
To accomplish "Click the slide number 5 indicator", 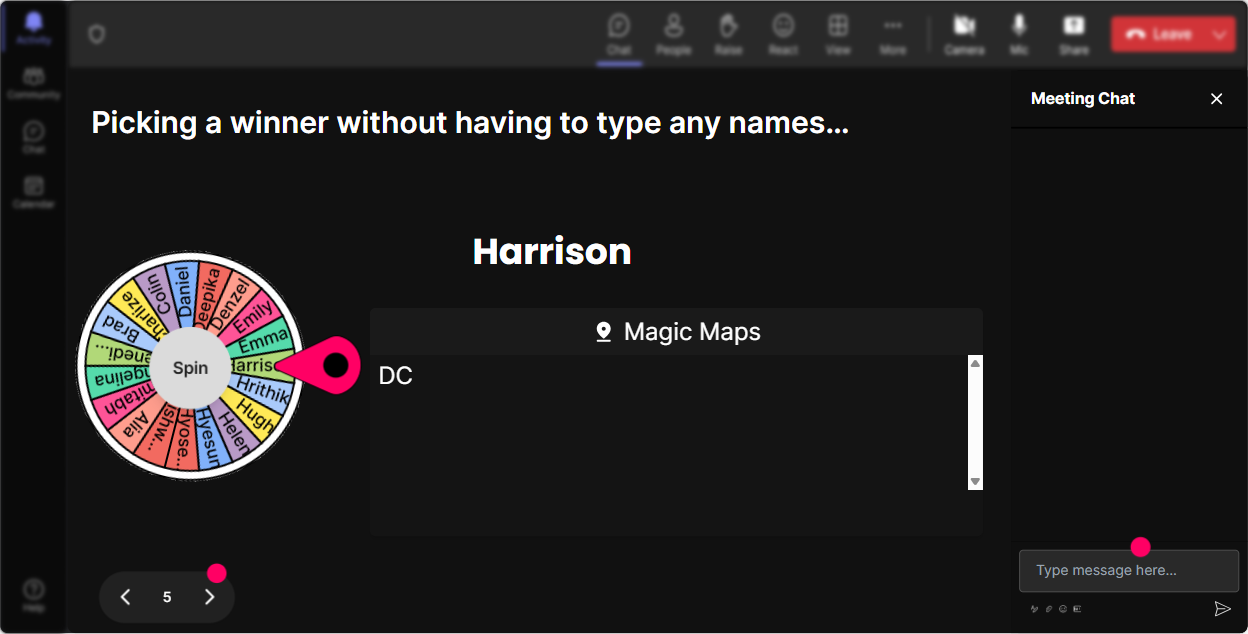I will [167, 597].
